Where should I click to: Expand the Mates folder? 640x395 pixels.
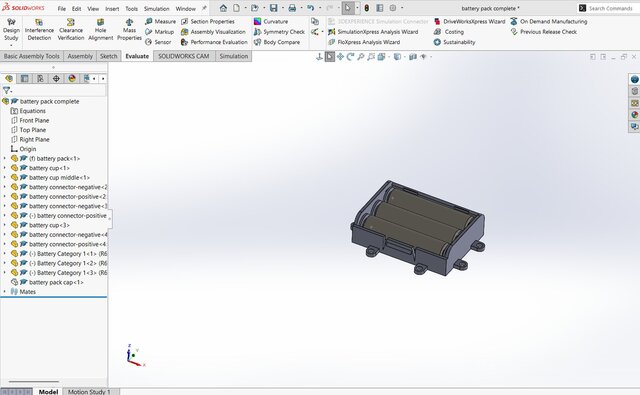click(x=4, y=291)
